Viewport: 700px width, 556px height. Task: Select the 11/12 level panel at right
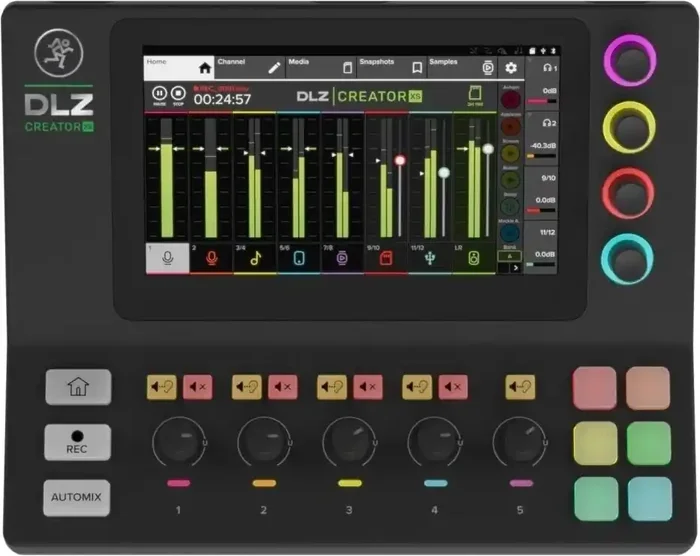tap(542, 247)
